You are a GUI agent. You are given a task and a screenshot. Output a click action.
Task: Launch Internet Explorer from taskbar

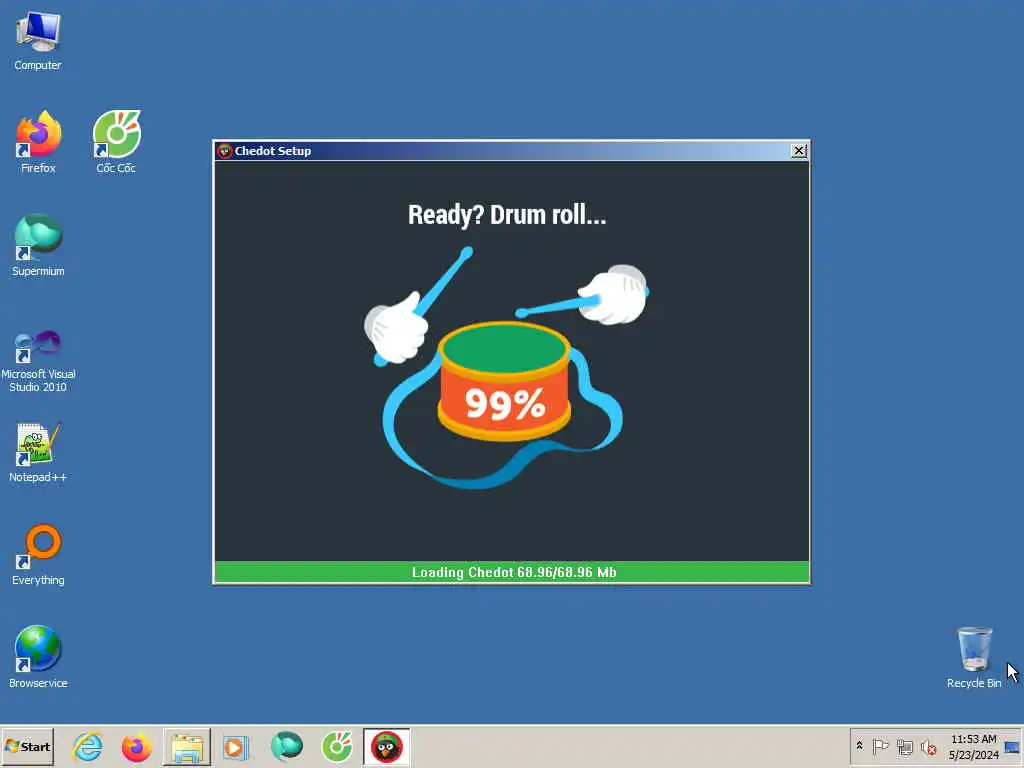88,746
